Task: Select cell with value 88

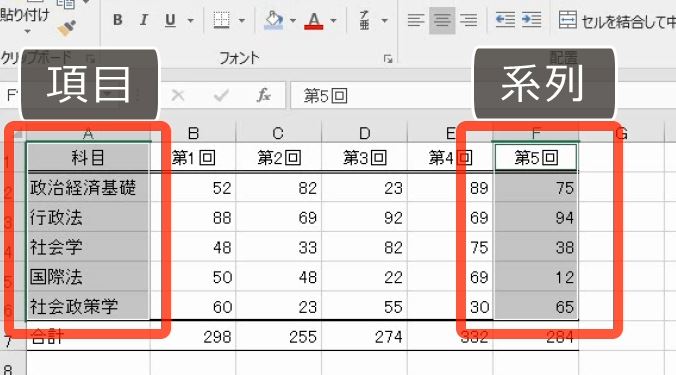Action: tap(193, 218)
